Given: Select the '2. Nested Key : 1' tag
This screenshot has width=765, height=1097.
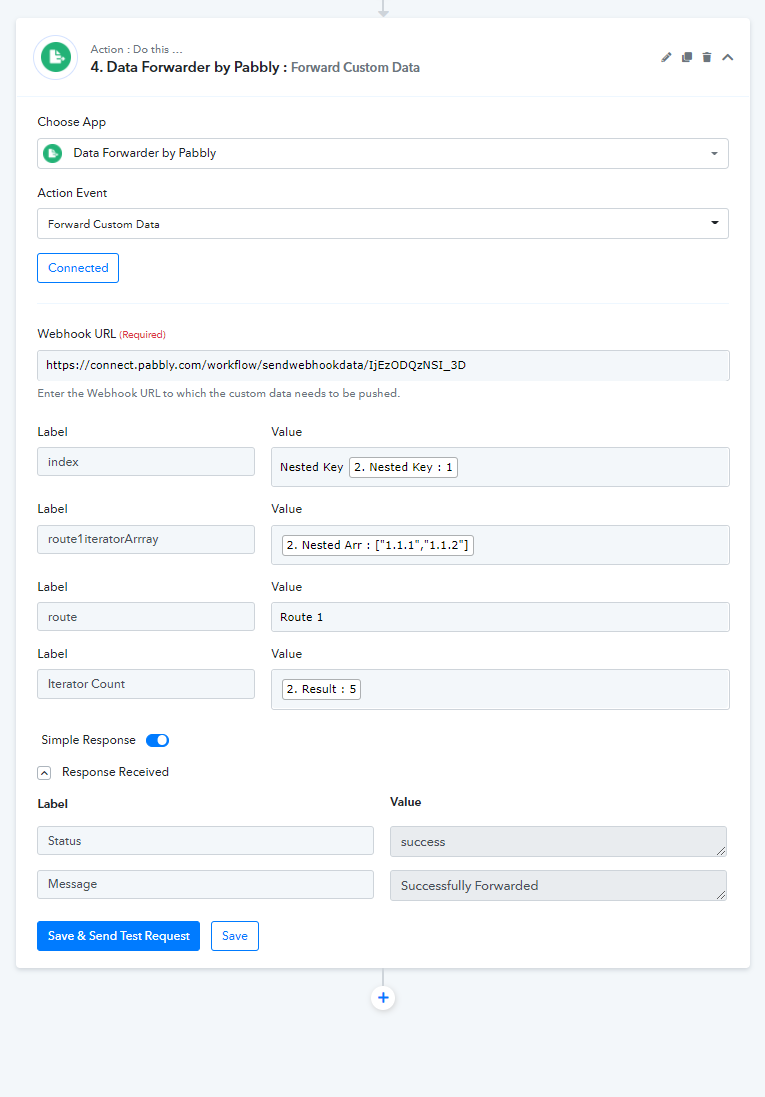Looking at the screenshot, I should [403, 467].
